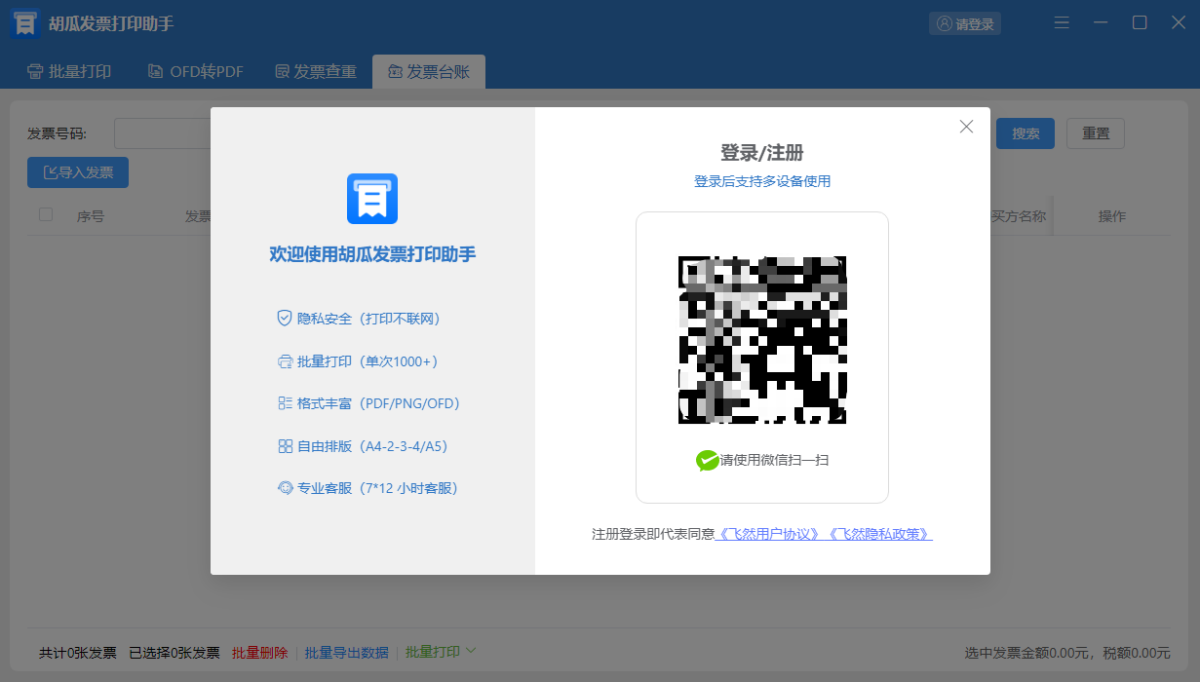Click the professional customer service headset icon
1200x682 pixels.
pyautogui.click(x=284, y=488)
